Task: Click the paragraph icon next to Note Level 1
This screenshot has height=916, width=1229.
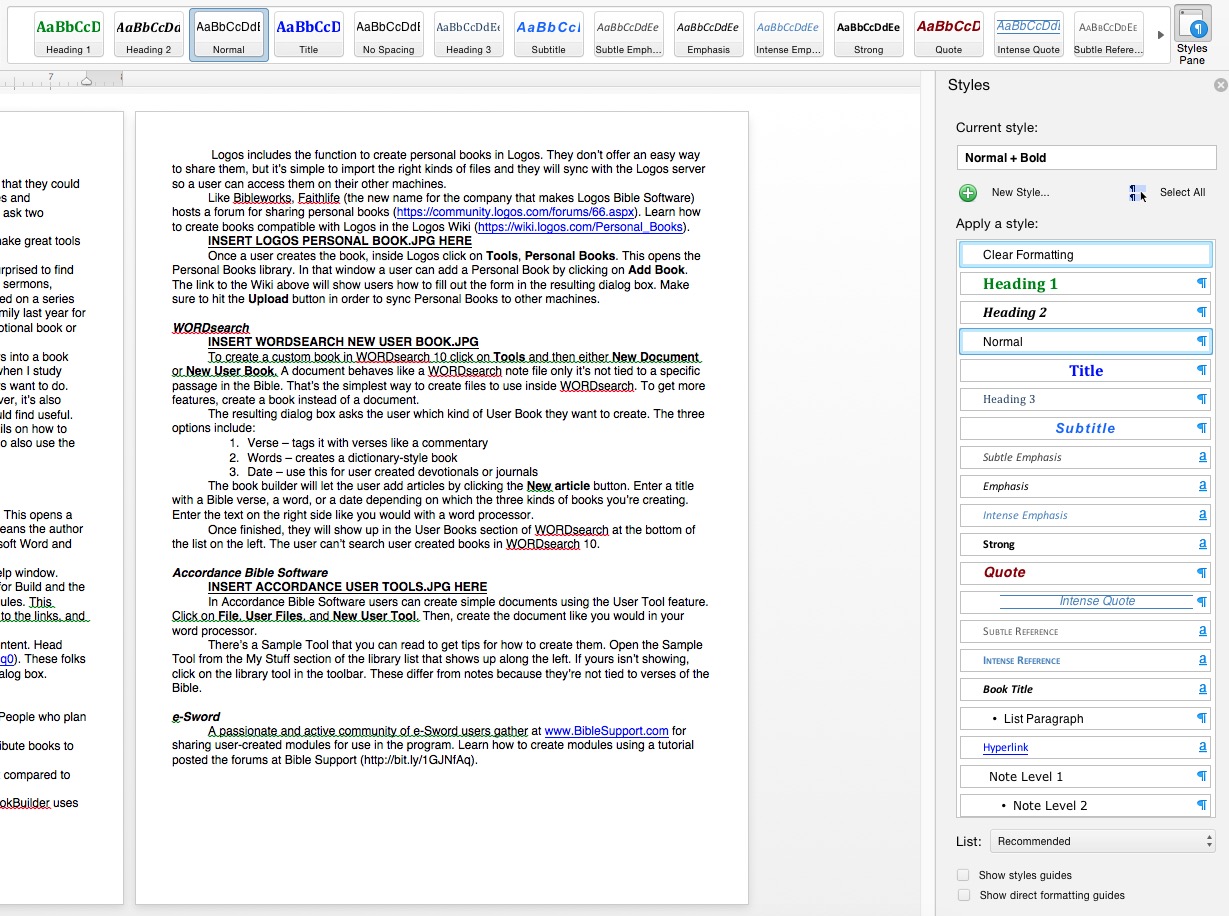Action: coord(1201,776)
